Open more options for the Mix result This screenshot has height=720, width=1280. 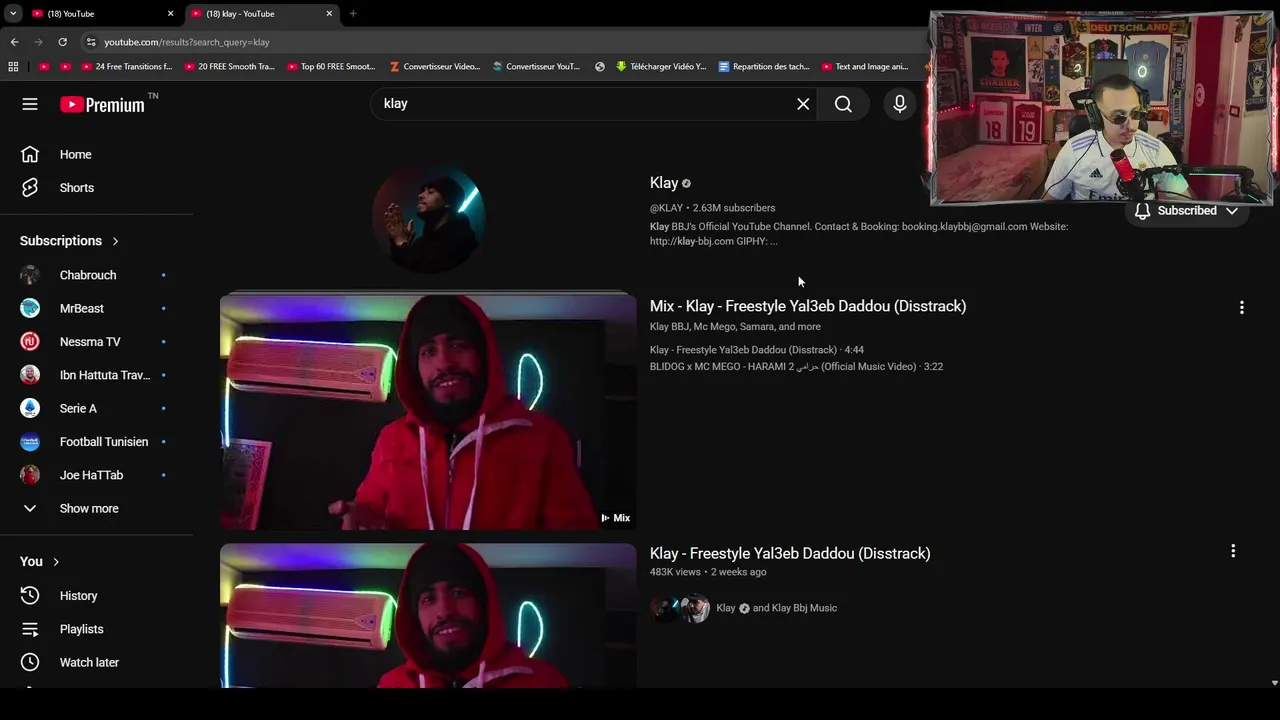tap(1242, 308)
